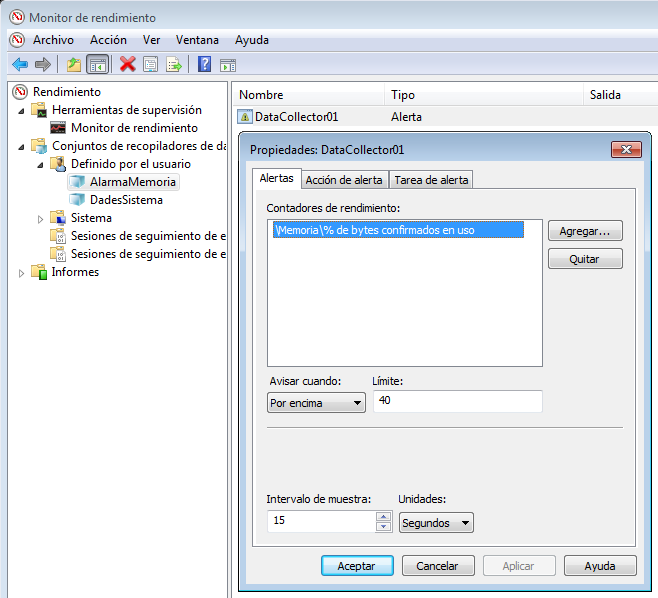Click the Export list toolbar icon
Screen dimensions: 658x598
(173, 64)
